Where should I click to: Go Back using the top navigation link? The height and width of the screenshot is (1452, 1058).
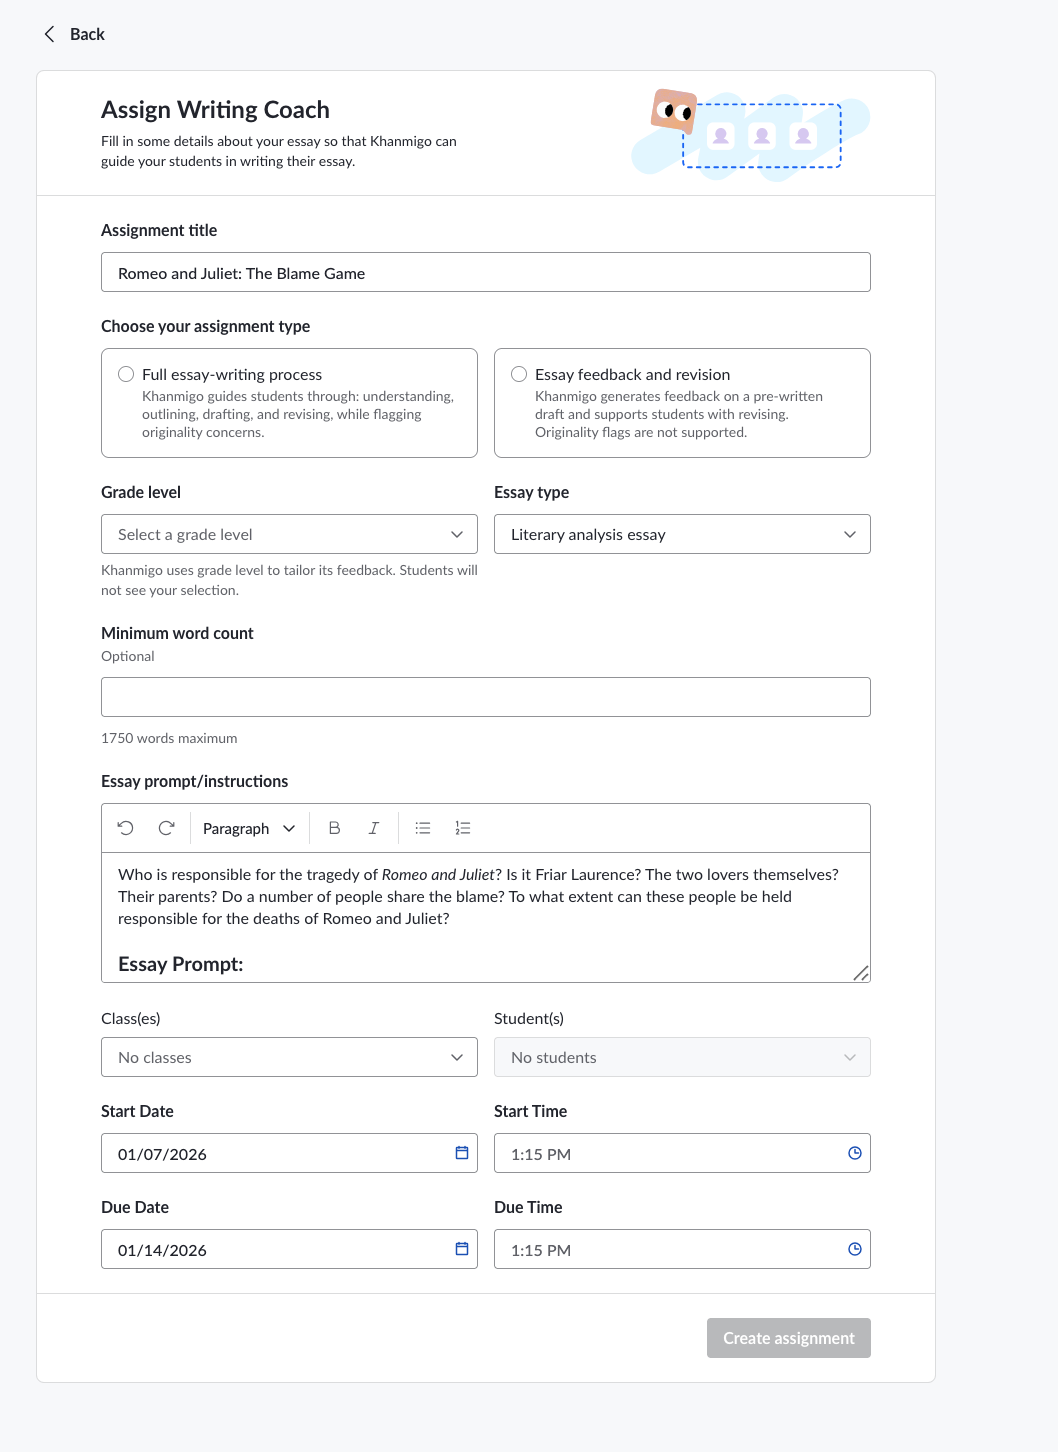point(86,33)
